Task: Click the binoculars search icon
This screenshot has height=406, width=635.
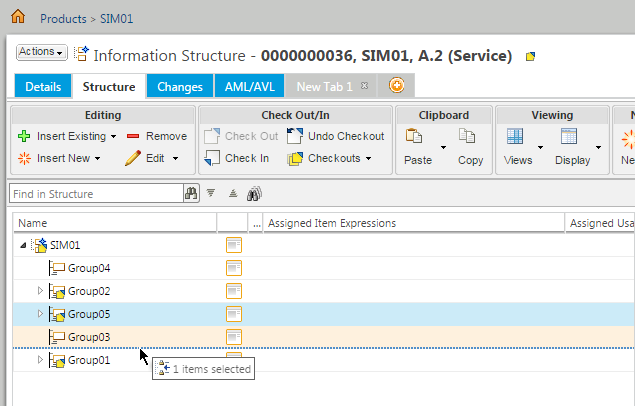Action: click(x=190, y=194)
